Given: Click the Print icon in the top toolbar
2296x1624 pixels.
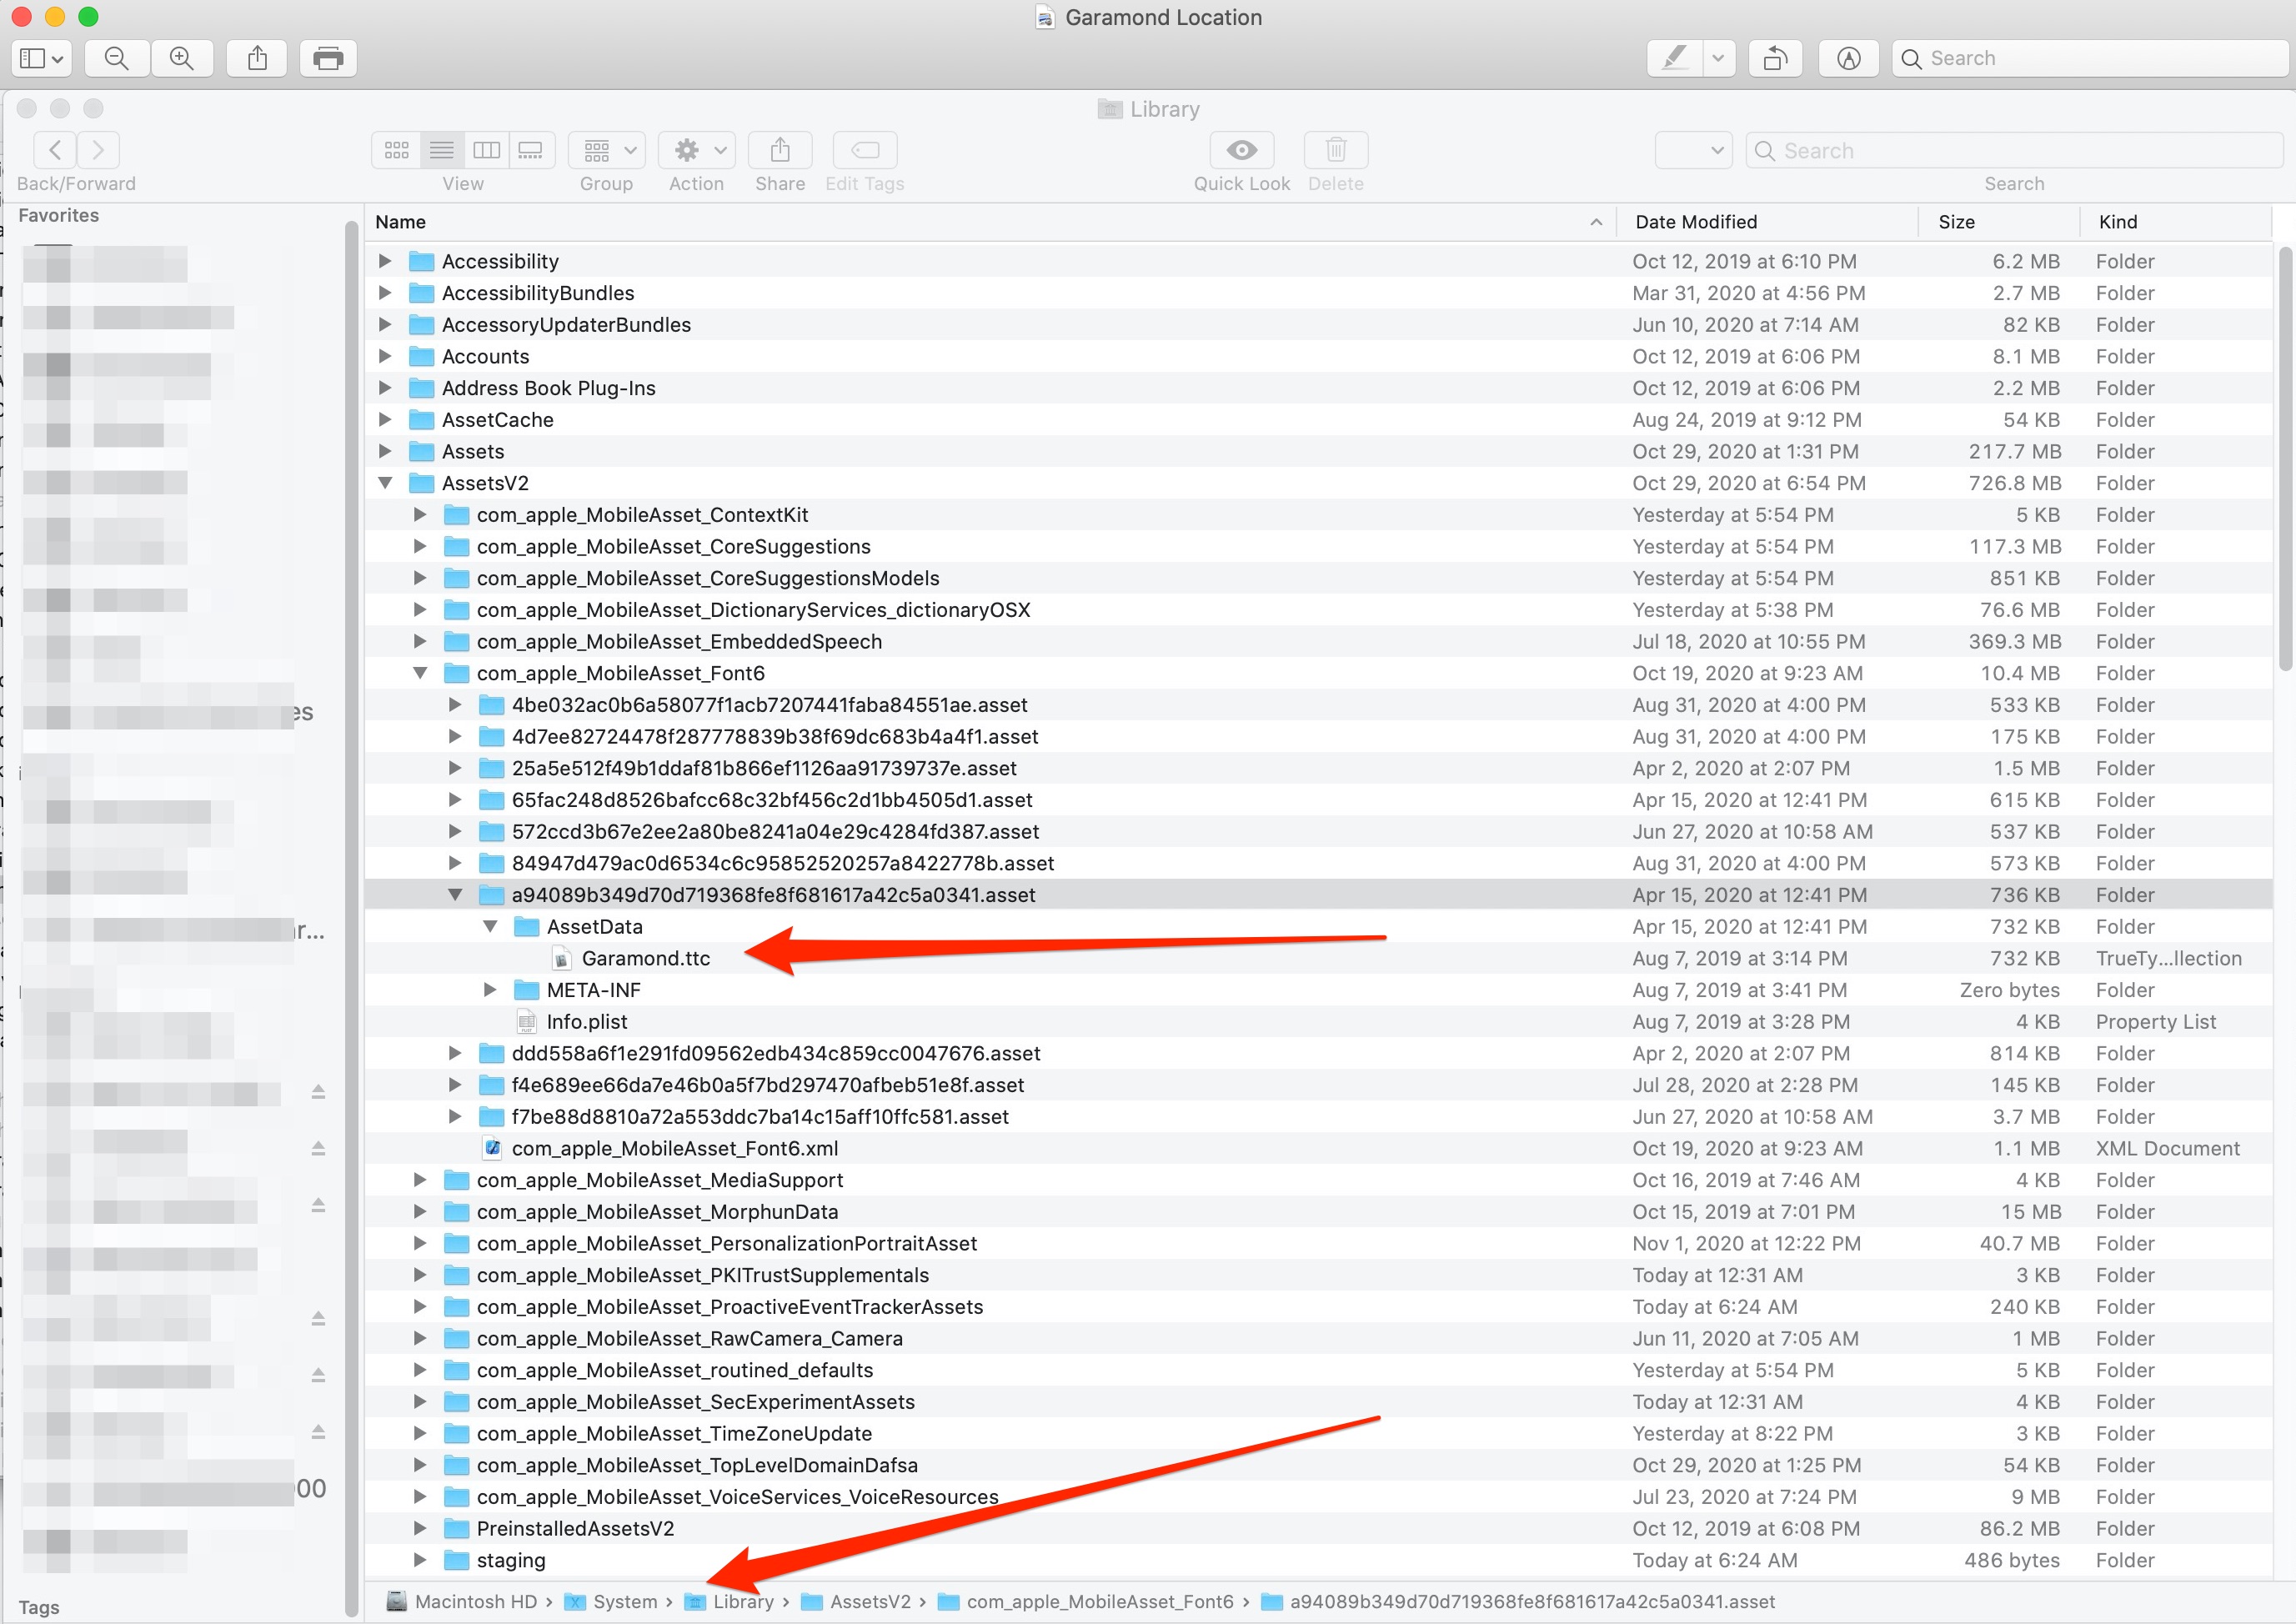Looking at the screenshot, I should (328, 57).
